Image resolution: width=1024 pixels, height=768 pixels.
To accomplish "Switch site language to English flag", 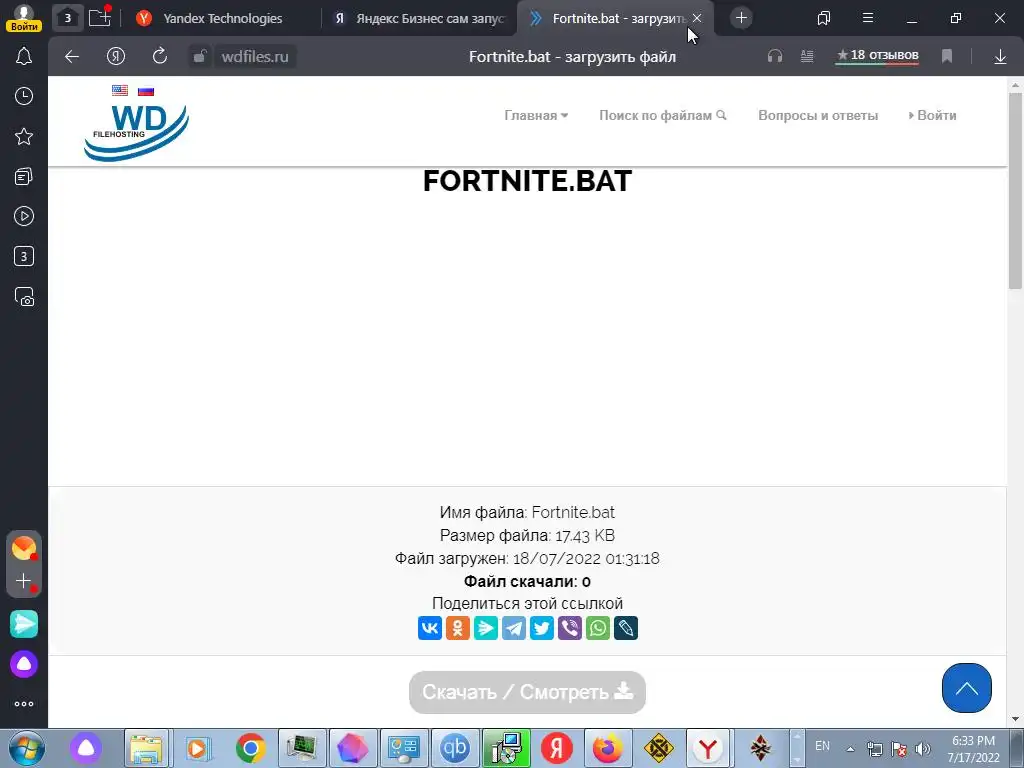I will [120, 90].
